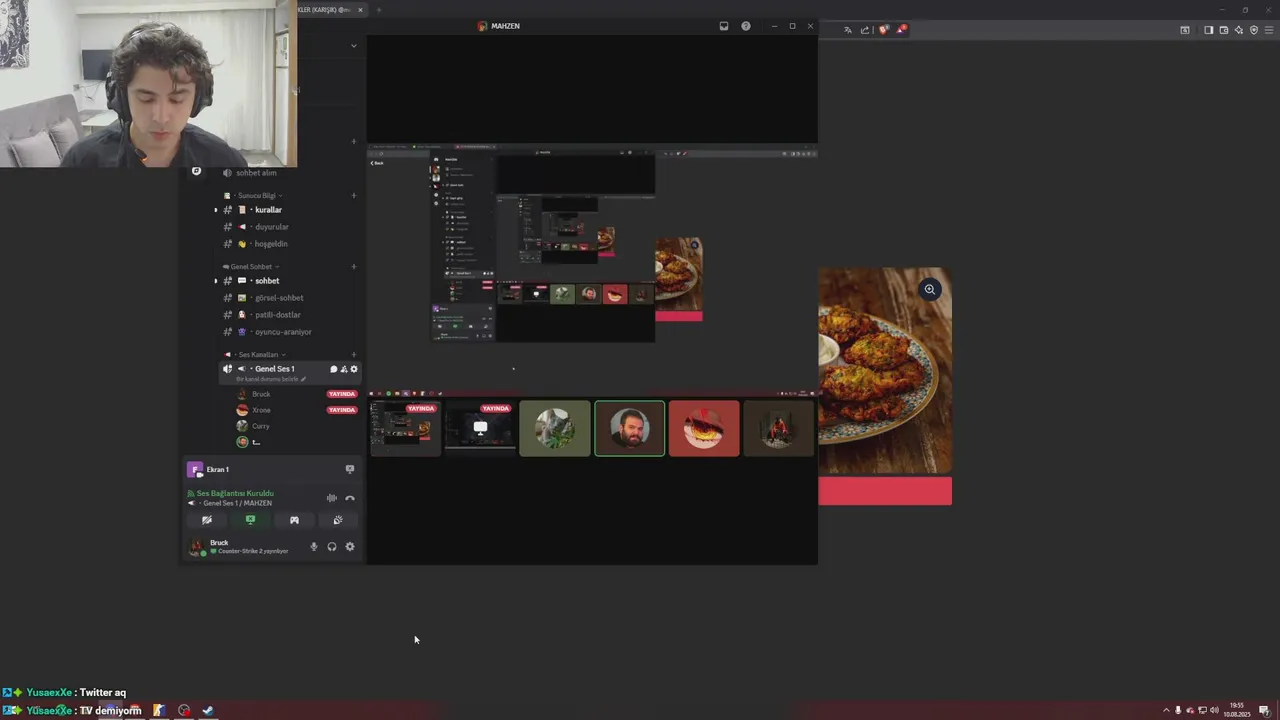The image size is (1280, 720).
Task: Open browser wallet icon
Action: coord(1224,30)
